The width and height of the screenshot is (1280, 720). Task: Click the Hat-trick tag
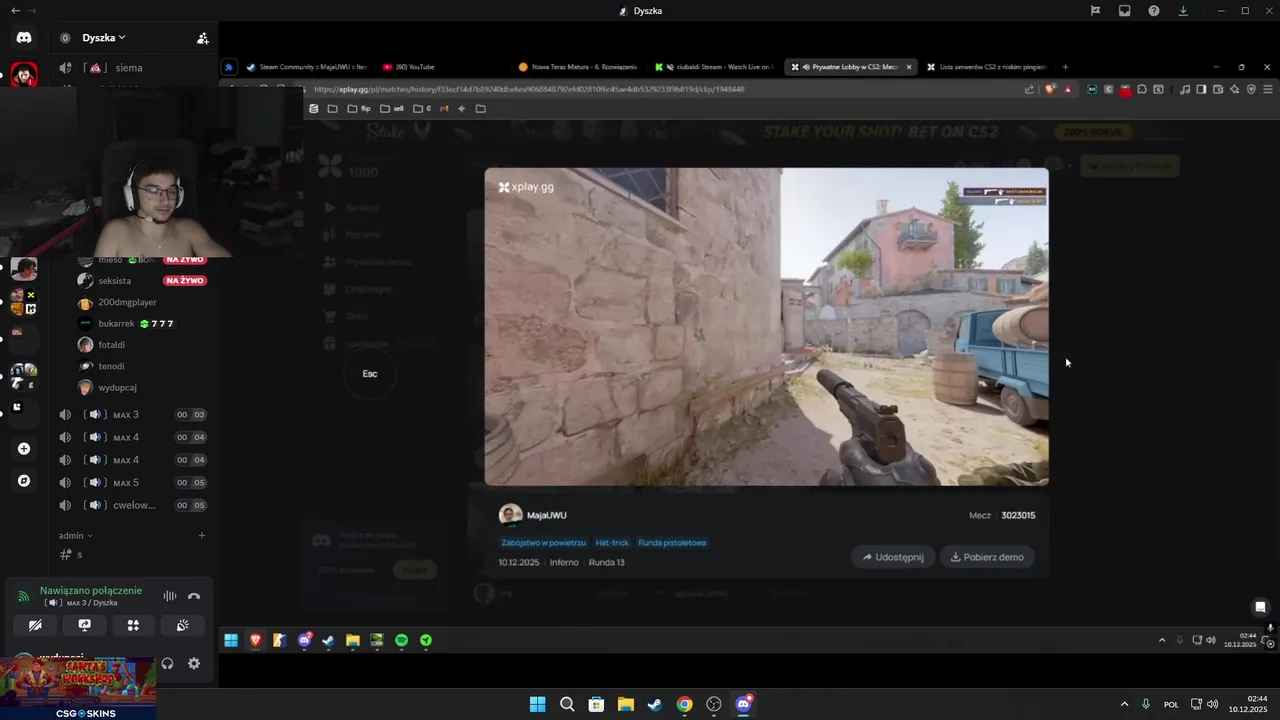click(x=612, y=543)
